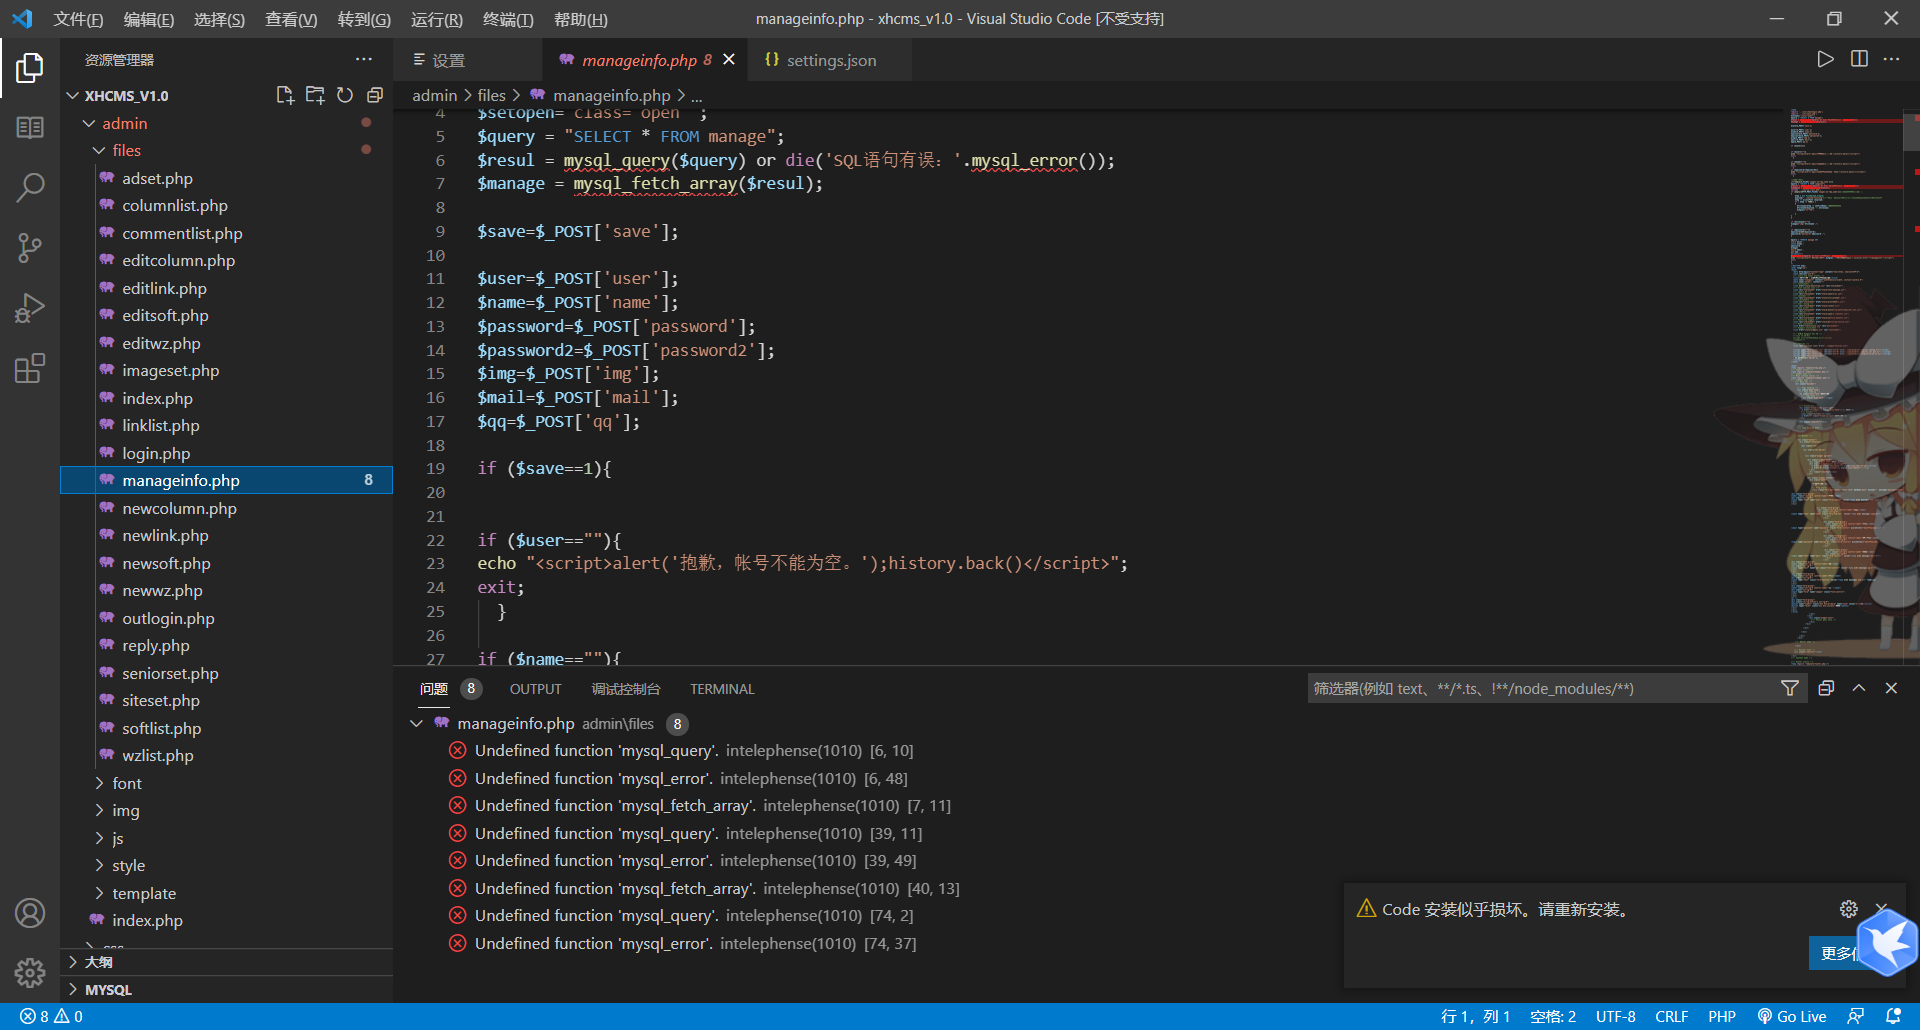Screen dimensions: 1920x1030
Task: Open Run and Debug view
Action: coord(30,308)
